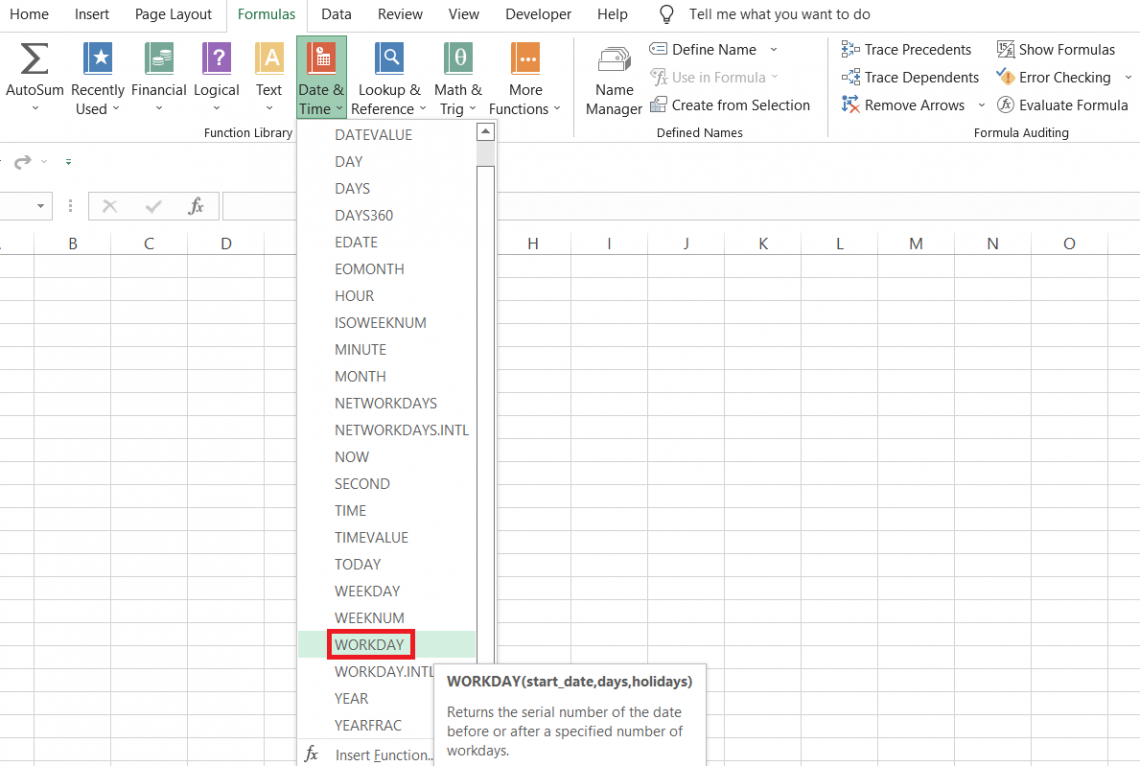
Task: Open the Logical functions list
Action: pos(216,75)
